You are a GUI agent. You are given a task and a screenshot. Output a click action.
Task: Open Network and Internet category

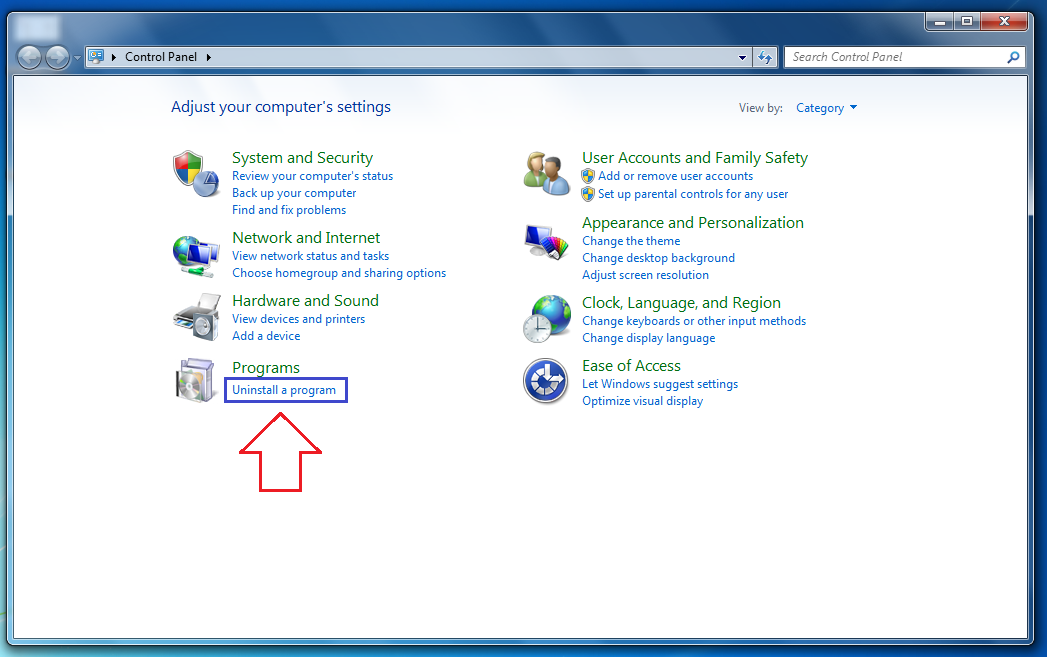coord(306,238)
